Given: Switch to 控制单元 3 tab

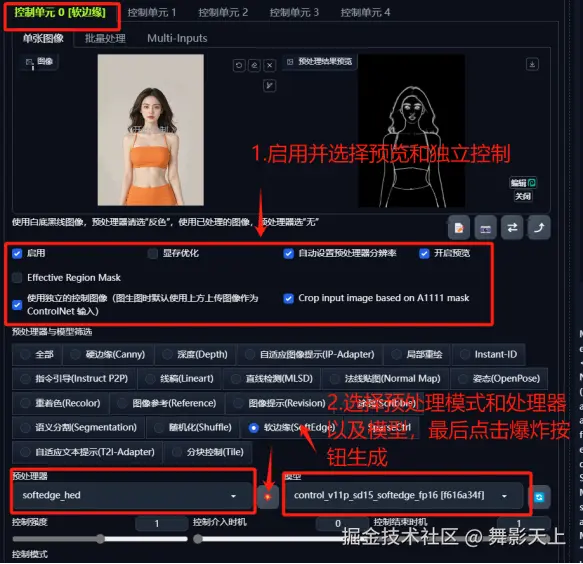Looking at the screenshot, I should point(294,13).
